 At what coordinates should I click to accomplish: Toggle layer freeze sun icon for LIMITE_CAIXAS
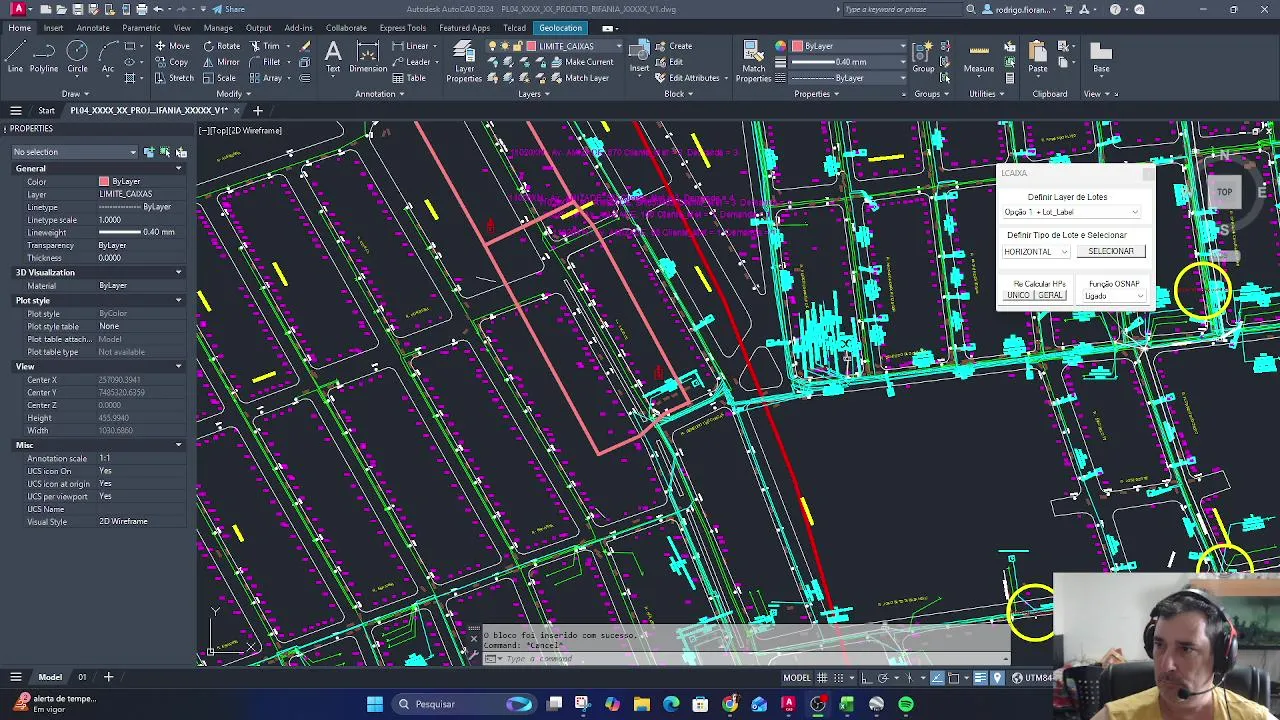505,46
